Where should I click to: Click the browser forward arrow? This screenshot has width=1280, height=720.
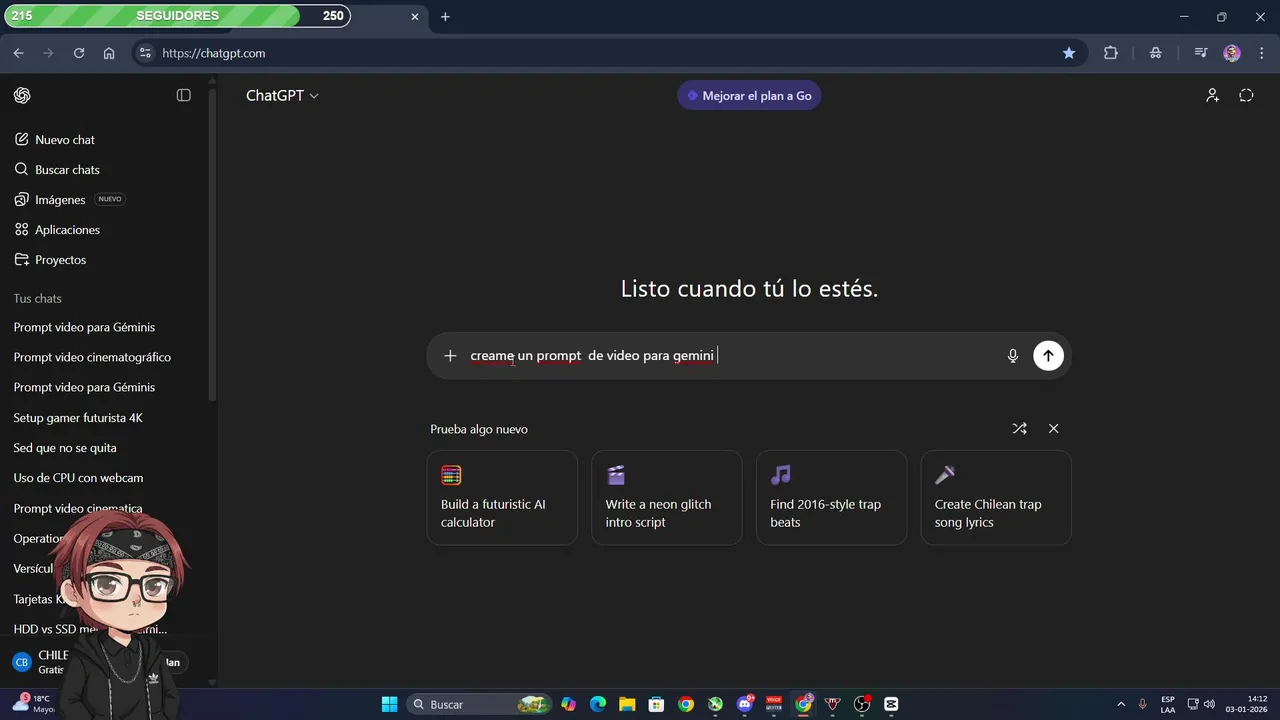pyautogui.click(x=48, y=53)
